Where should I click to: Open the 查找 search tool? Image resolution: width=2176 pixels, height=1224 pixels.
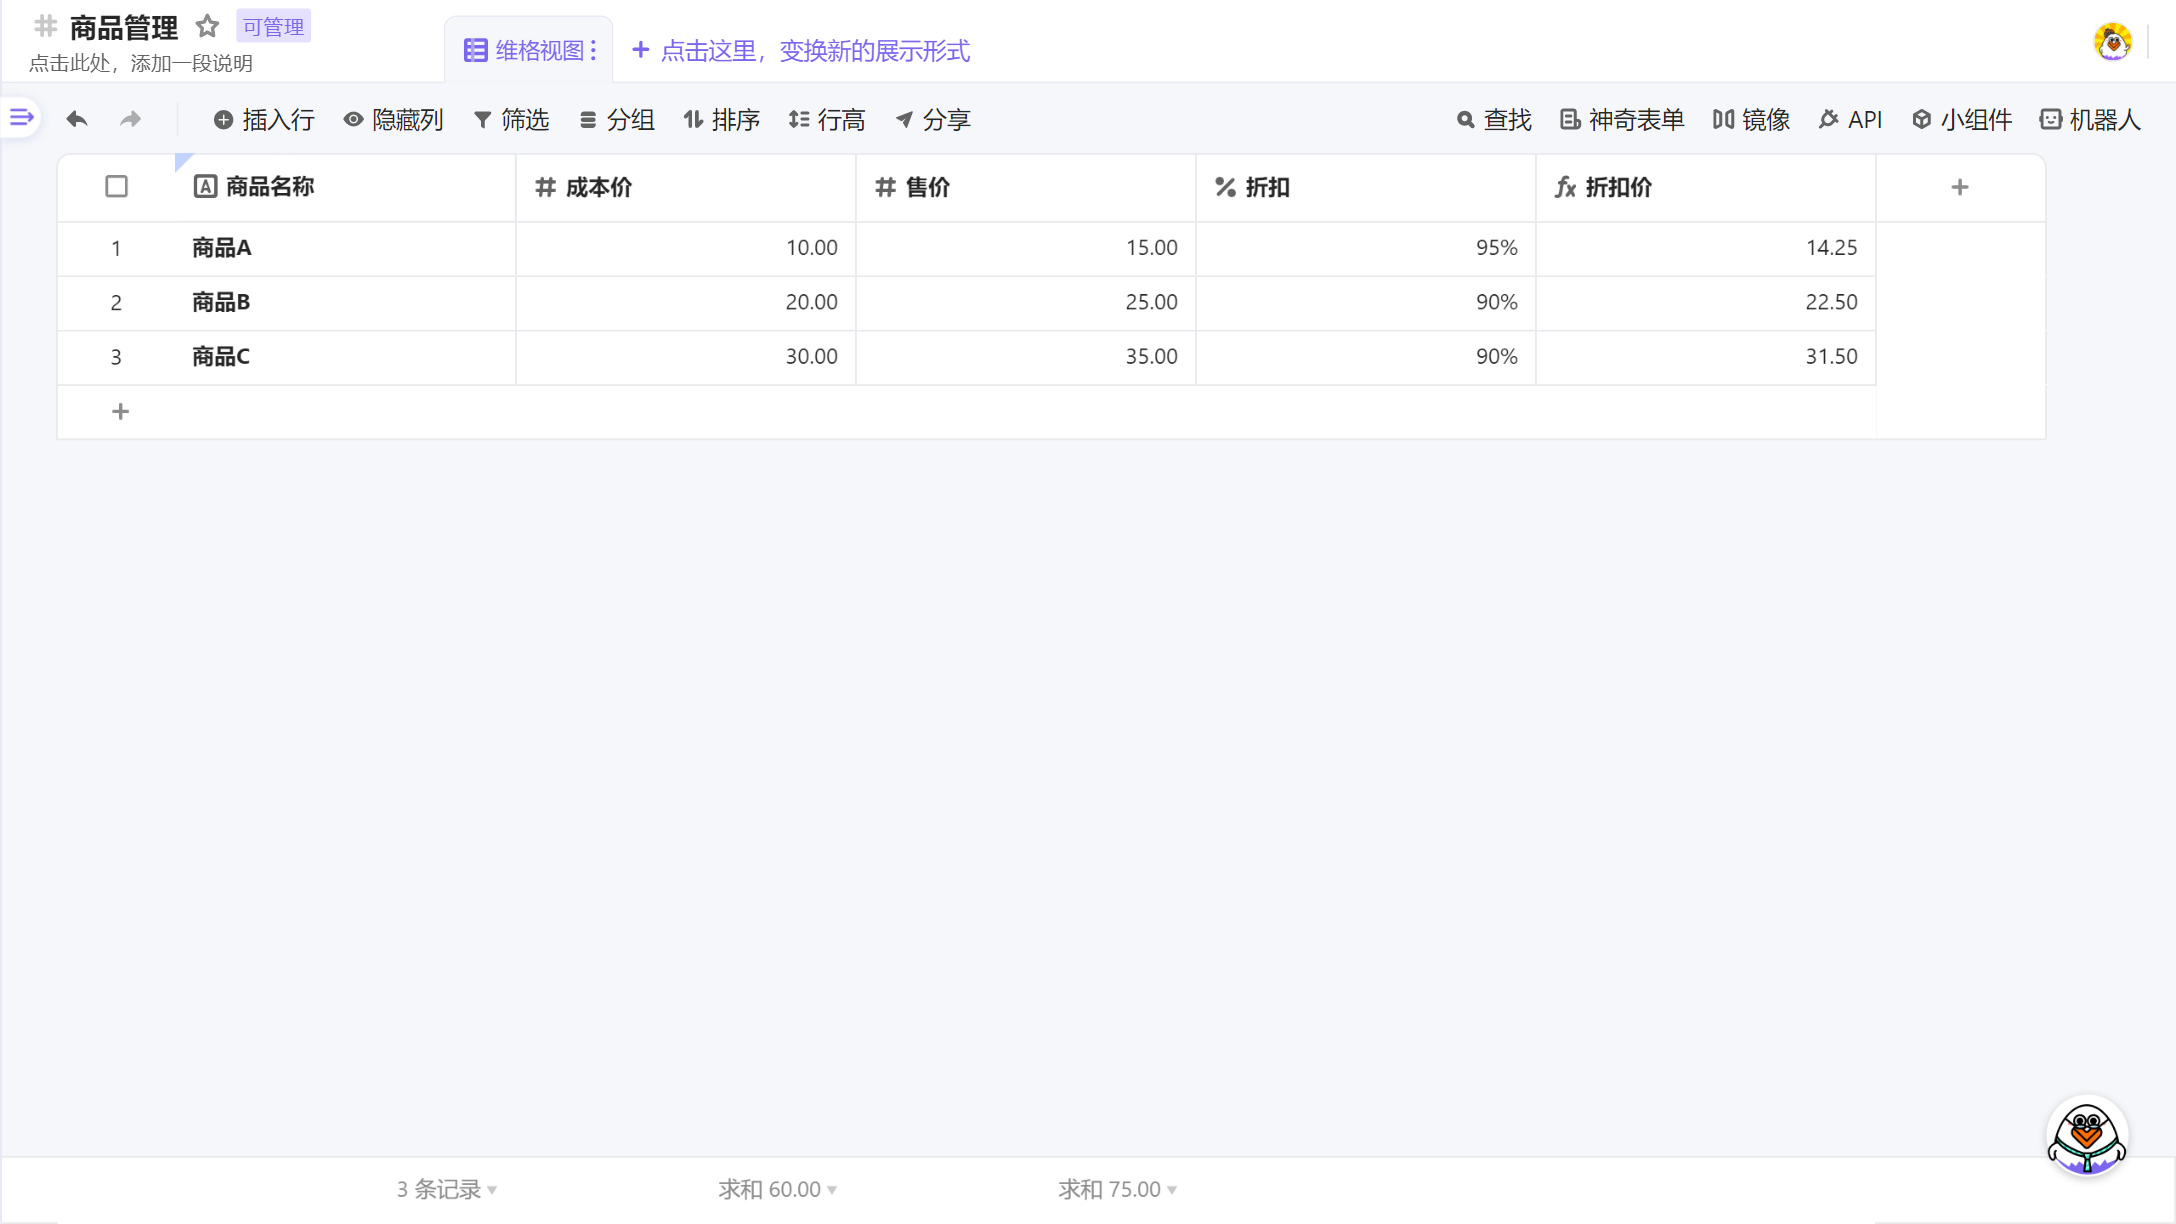coord(1494,119)
